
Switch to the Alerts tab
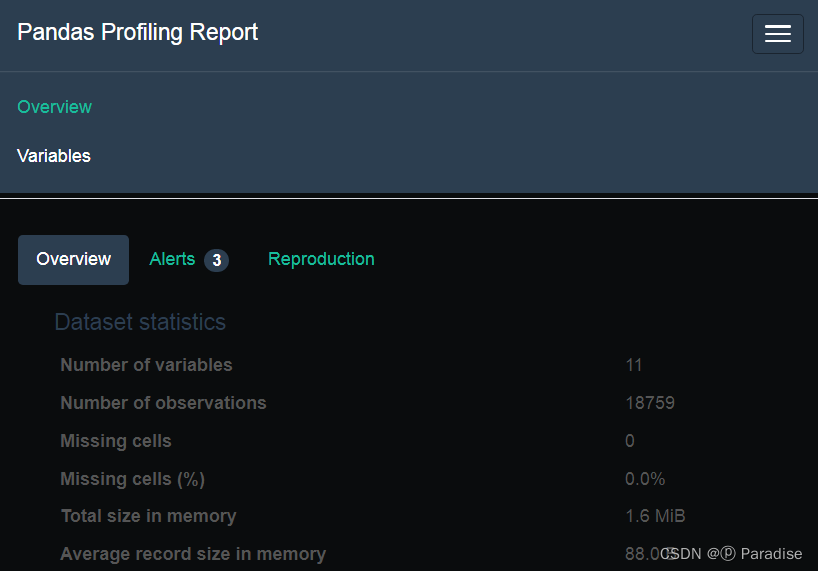point(189,260)
